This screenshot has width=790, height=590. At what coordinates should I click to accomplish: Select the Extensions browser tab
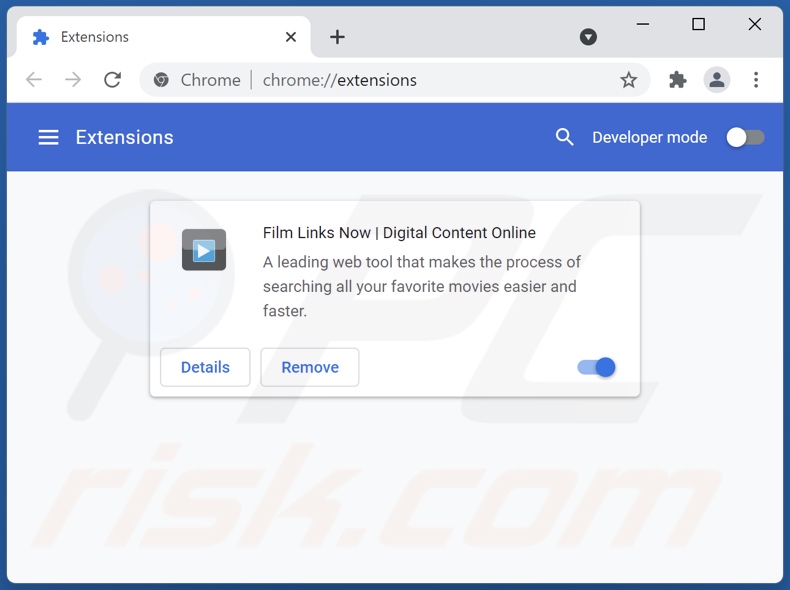pos(164,37)
